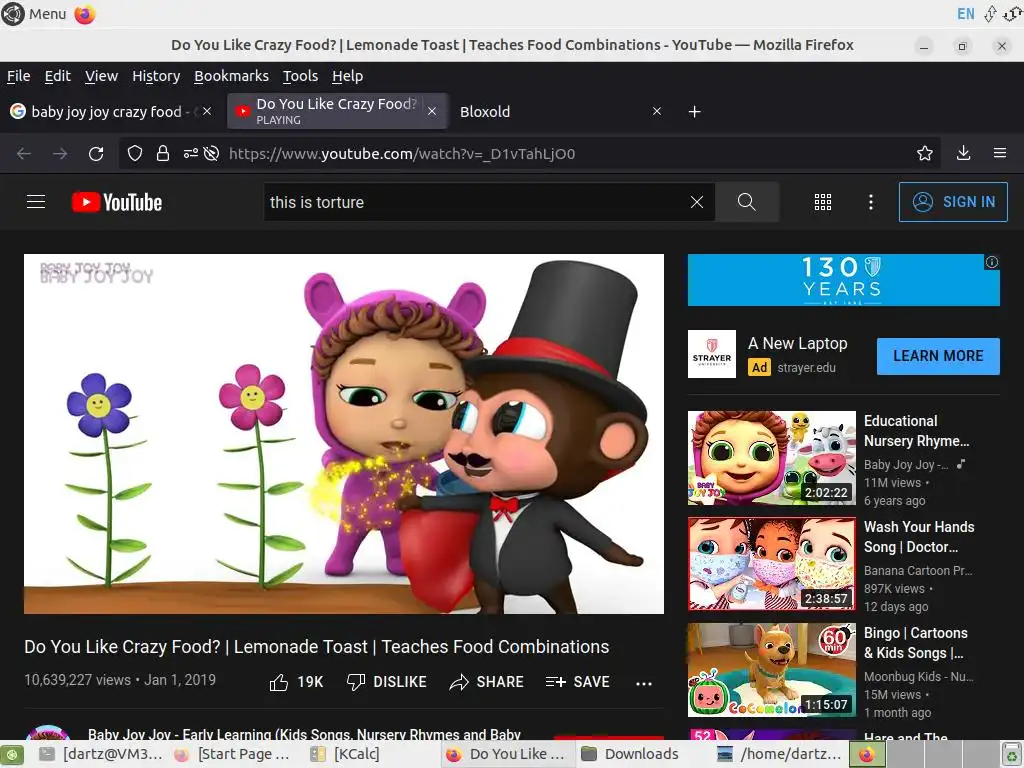1024x768 pixels.
Task: Close the playing YouTube tab
Action: (432, 111)
